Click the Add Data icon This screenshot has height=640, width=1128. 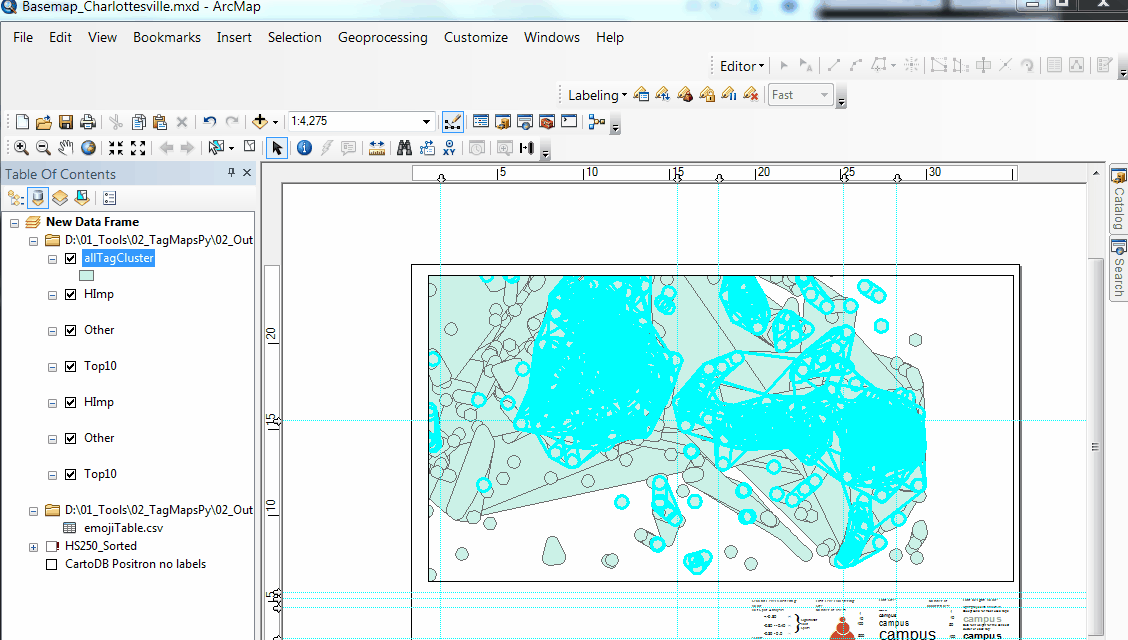(260, 121)
